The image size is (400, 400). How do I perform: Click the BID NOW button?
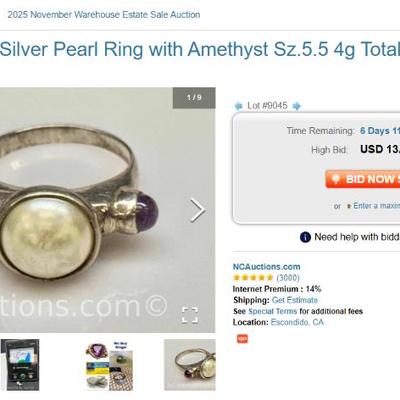pyautogui.click(x=363, y=179)
